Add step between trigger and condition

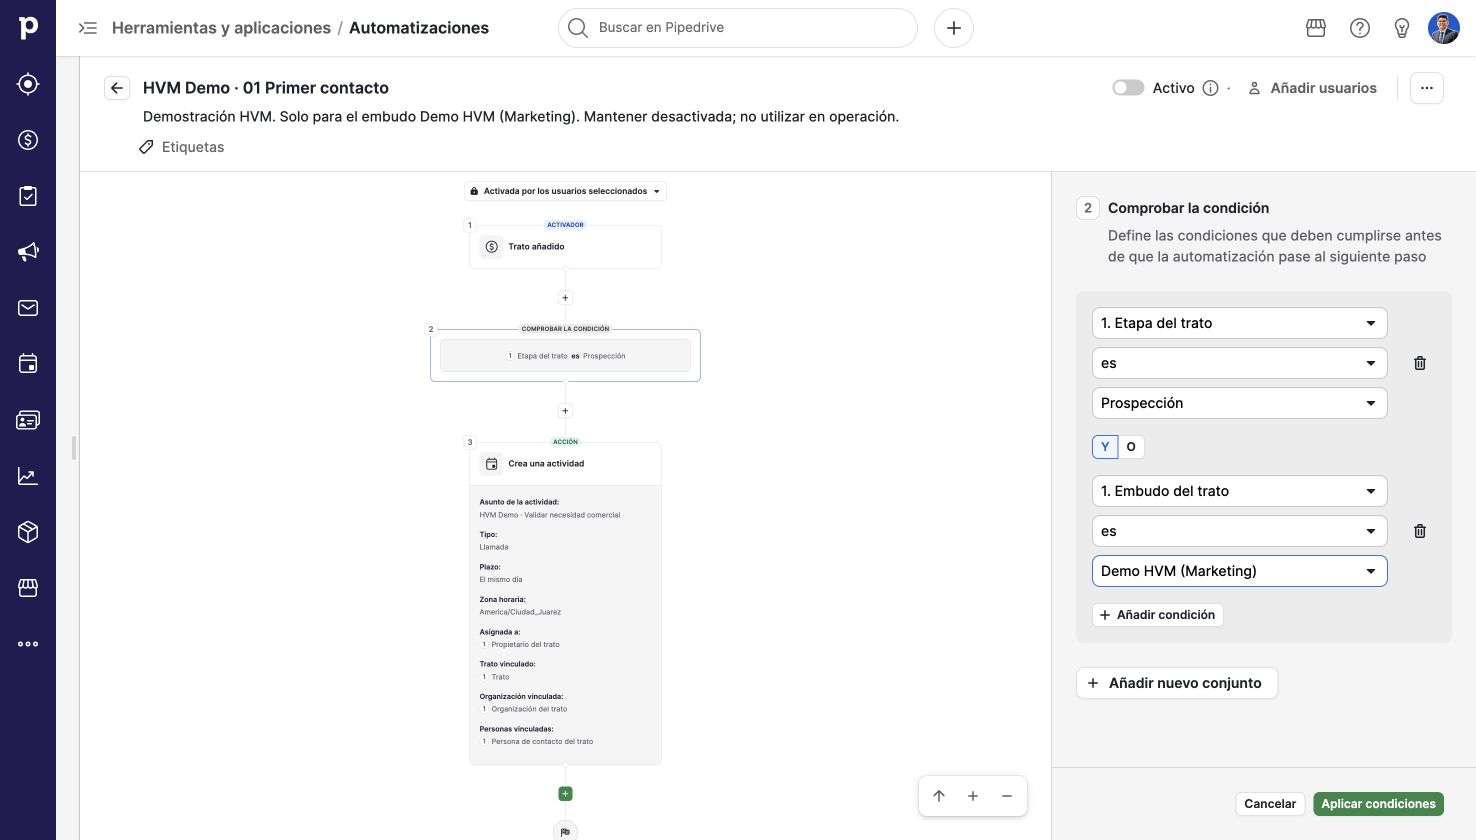(565, 298)
